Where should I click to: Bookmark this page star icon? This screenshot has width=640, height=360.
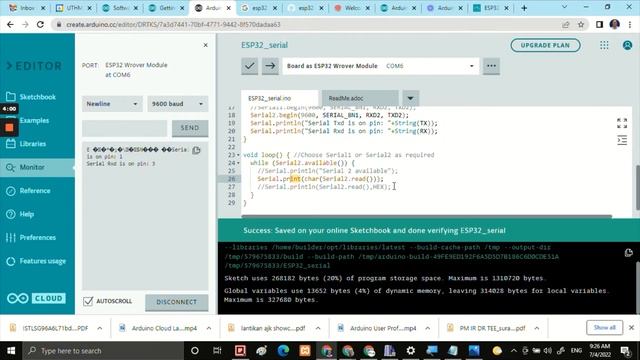[x=581, y=24]
